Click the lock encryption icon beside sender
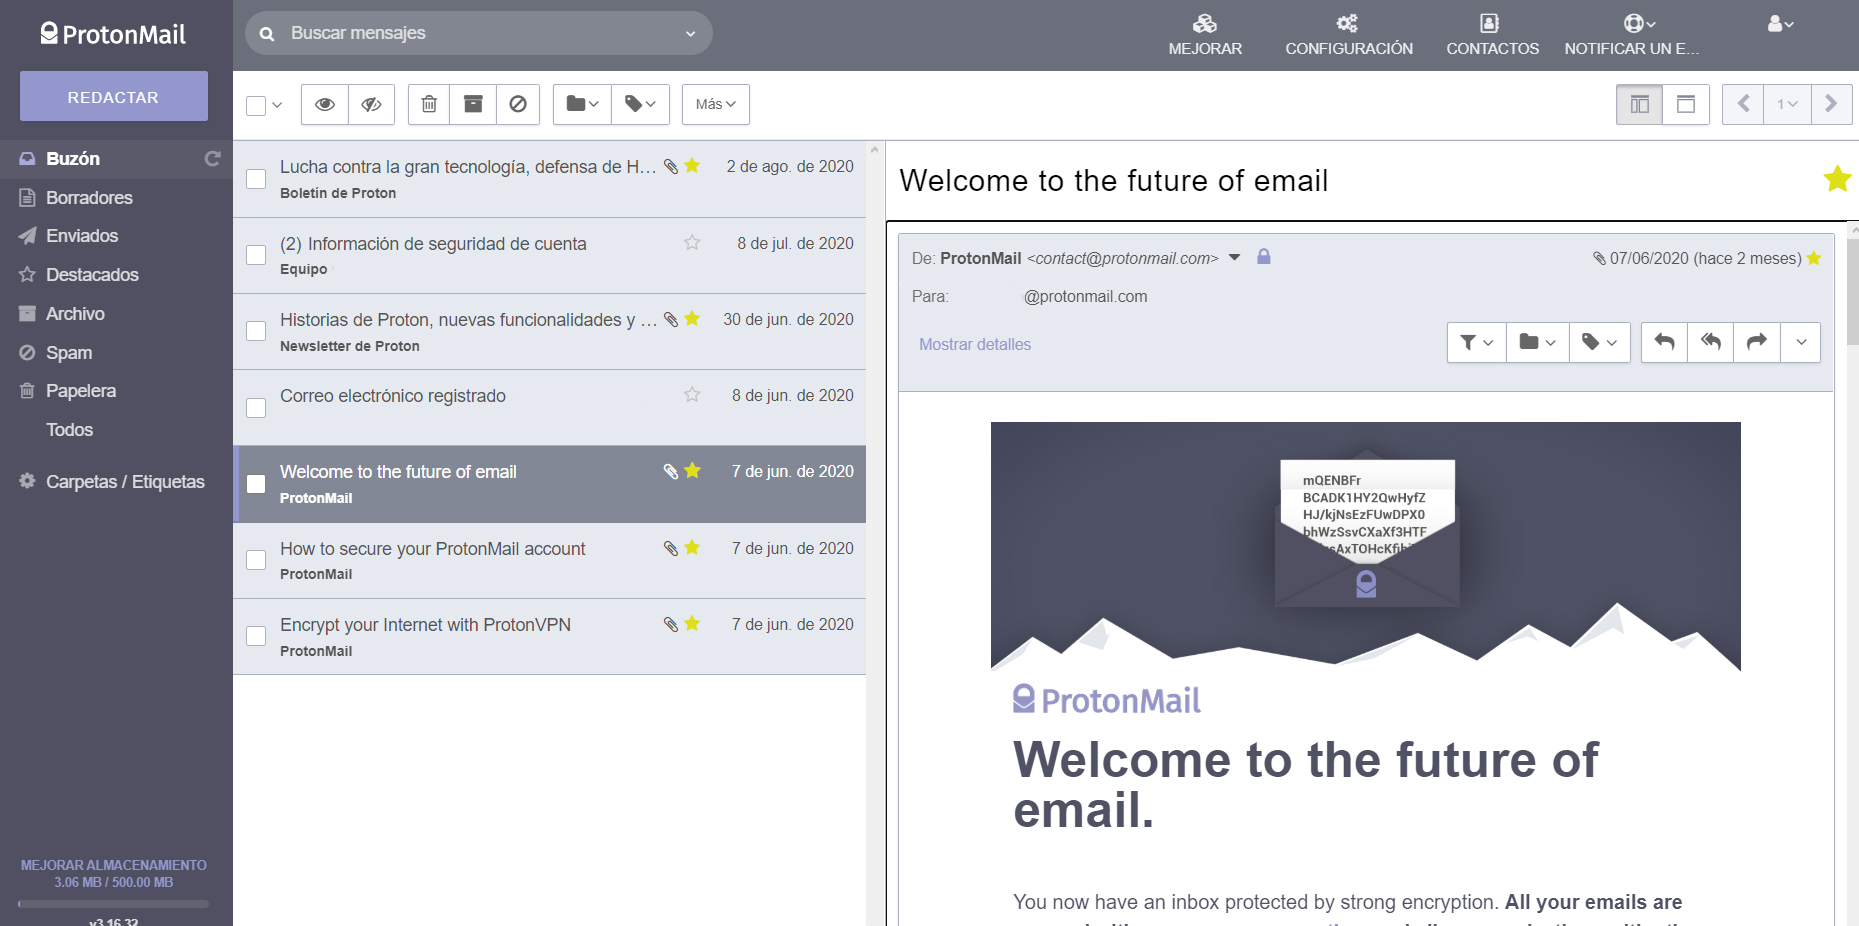The width and height of the screenshot is (1859, 926). [1264, 257]
